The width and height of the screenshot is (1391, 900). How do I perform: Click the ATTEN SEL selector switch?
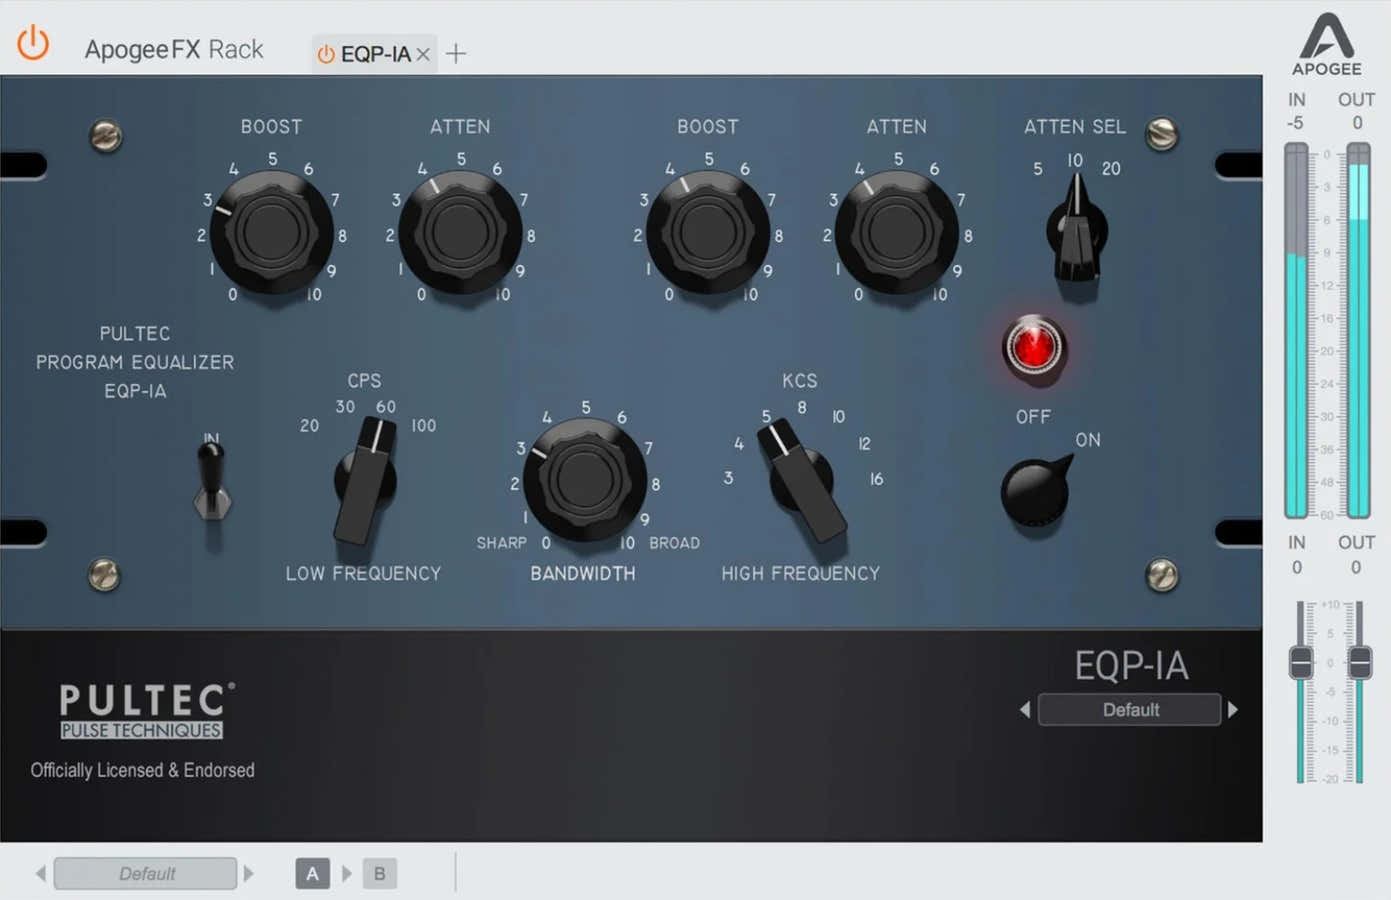[1077, 230]
